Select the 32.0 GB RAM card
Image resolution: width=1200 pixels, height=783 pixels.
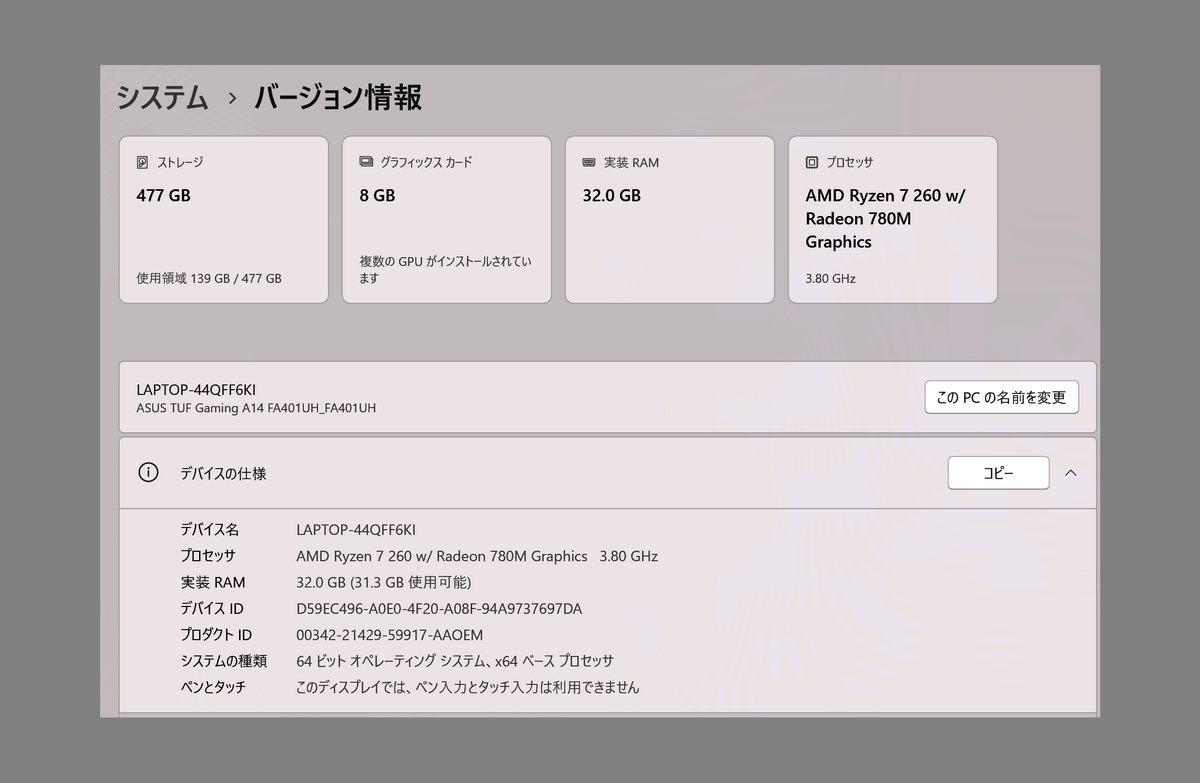tap(669, 219)
